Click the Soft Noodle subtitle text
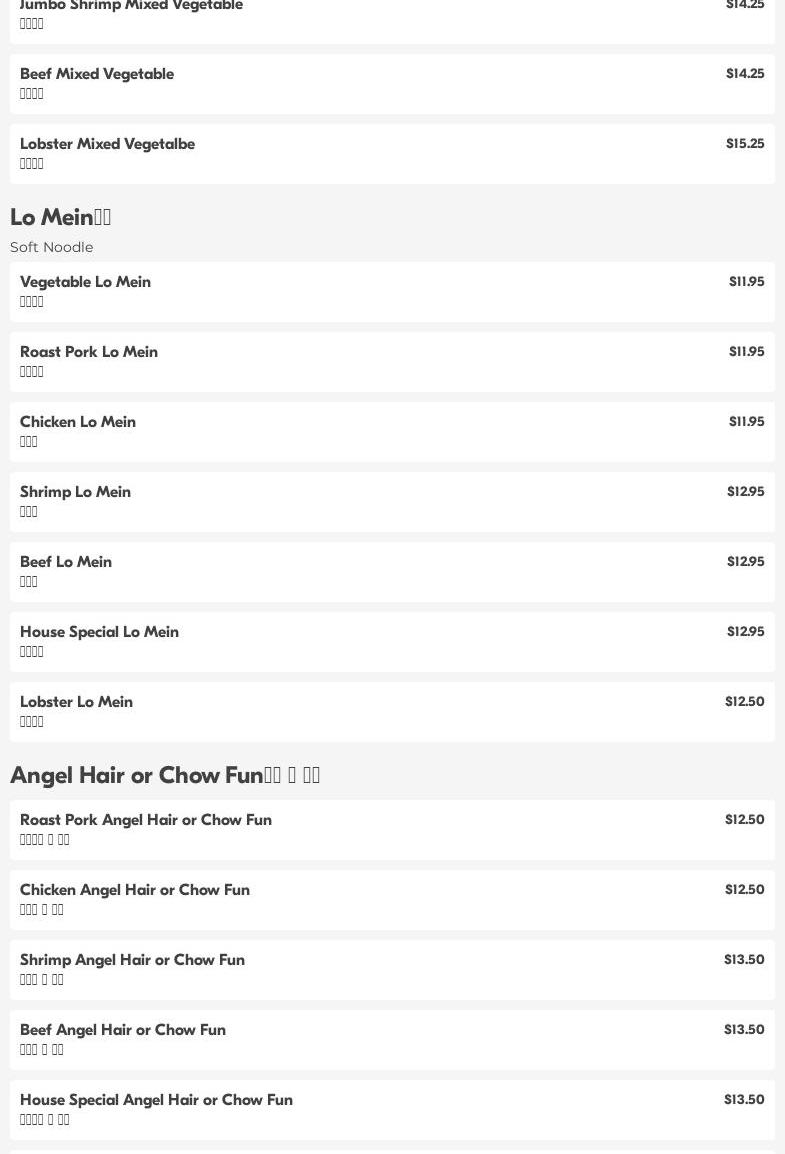The image size is (785, 1154). (x=51, y=247)
